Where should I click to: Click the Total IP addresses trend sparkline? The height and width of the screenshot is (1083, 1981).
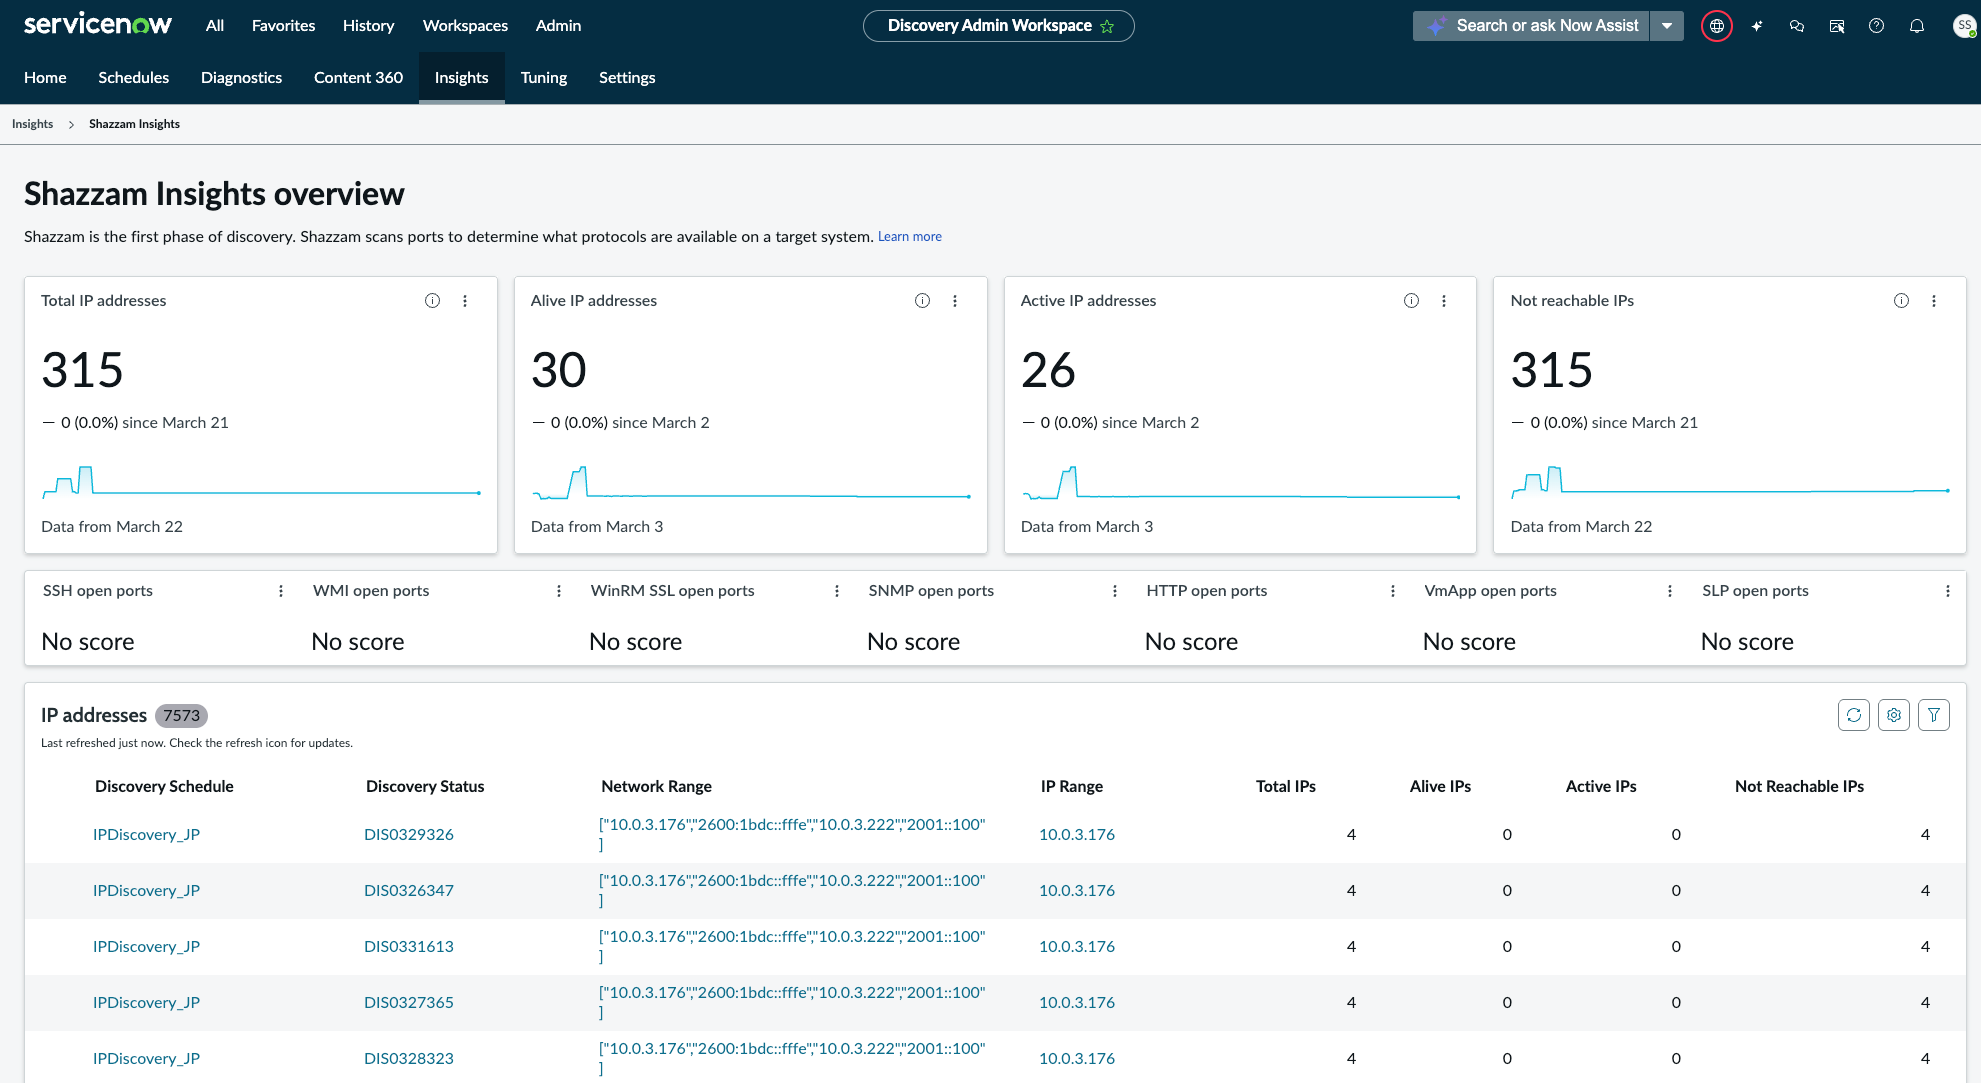pos(261,481)
